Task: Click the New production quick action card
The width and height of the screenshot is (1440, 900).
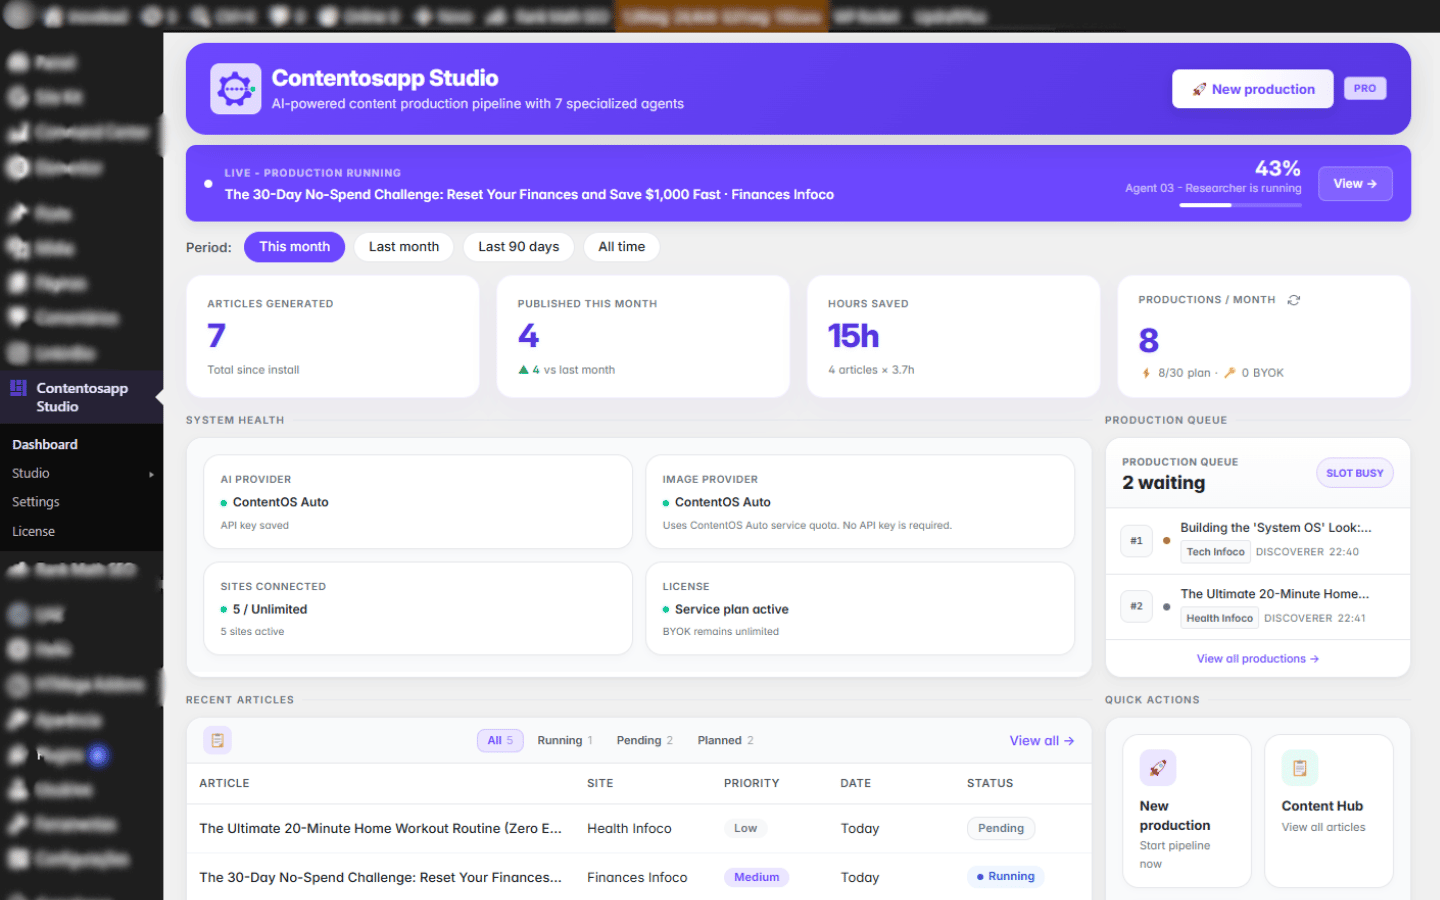Action: 1187,811
